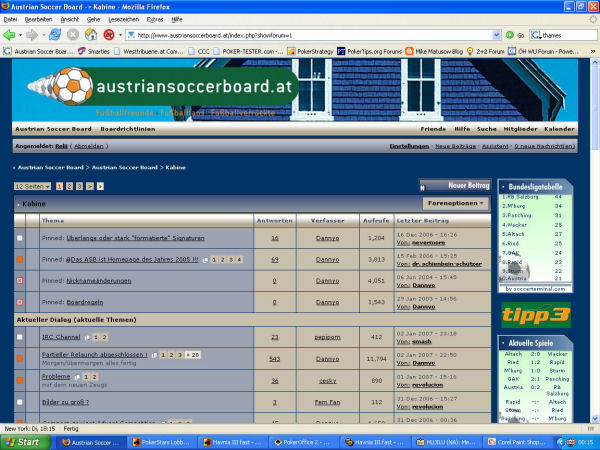Open the Forenoptionen dropdown

tap(455, 202)
